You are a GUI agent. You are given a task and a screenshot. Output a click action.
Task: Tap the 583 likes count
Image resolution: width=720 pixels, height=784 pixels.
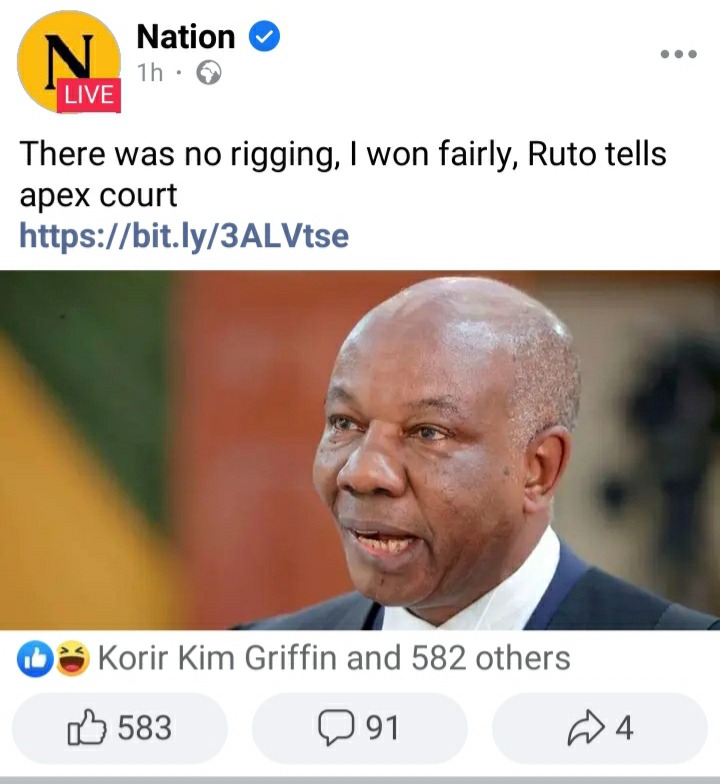144,728
